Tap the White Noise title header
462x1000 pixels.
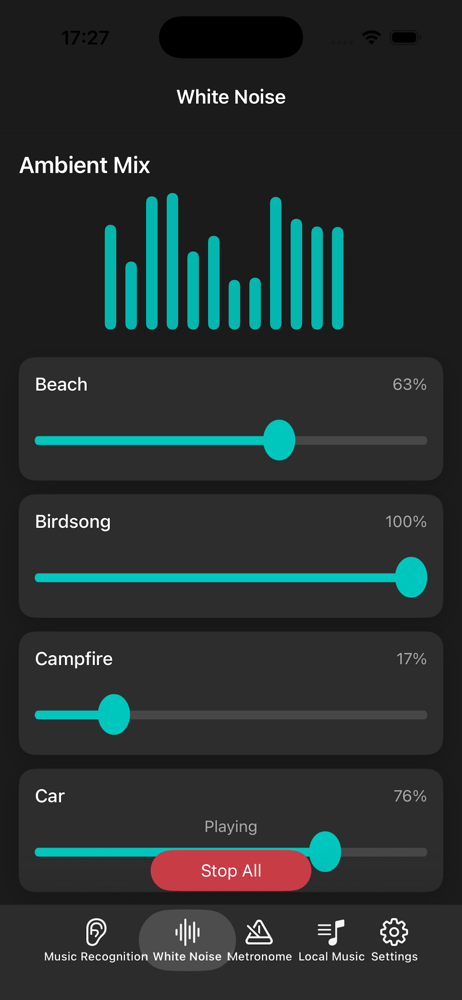(x=231, y=97)
